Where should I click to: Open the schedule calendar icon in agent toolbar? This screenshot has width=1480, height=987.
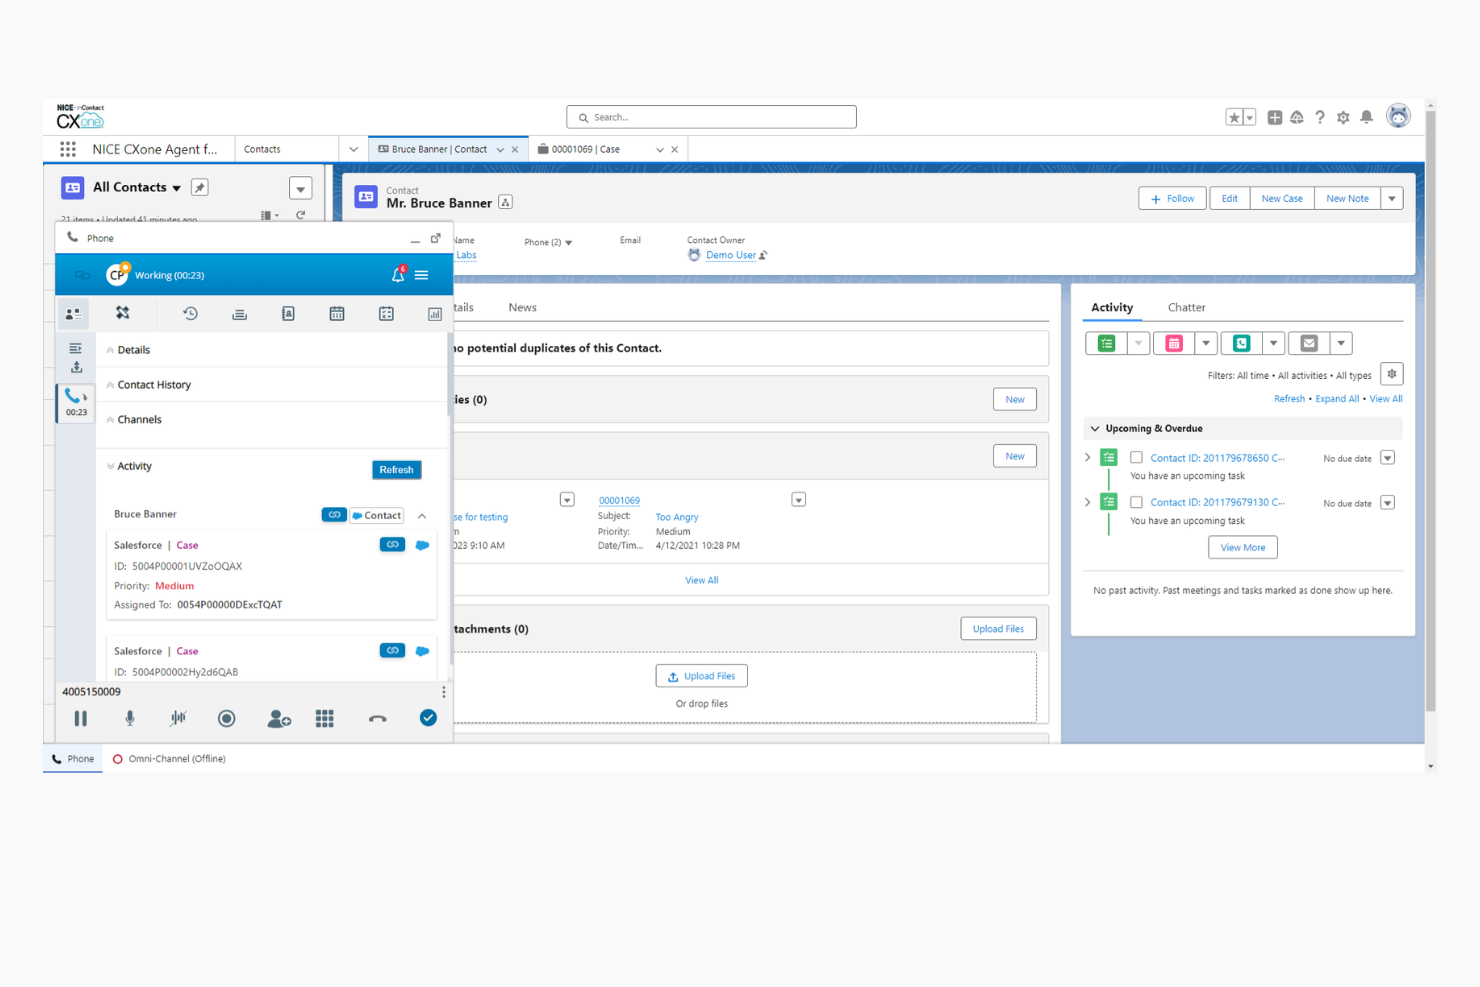(337, 313)
